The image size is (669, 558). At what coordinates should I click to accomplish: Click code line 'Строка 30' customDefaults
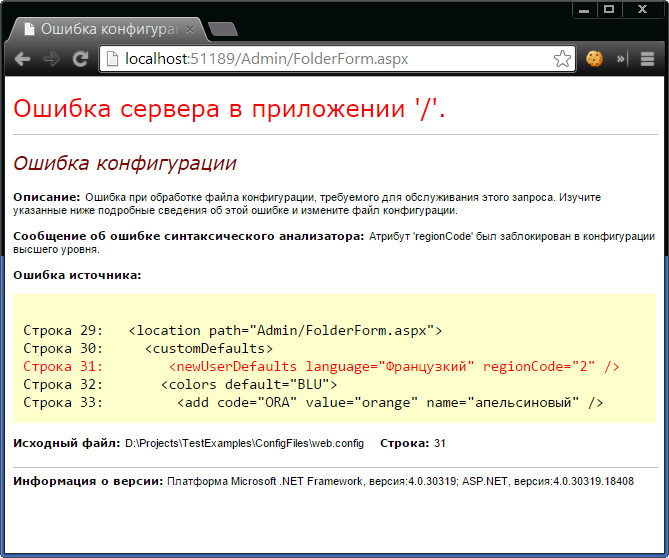coord(148,349)
